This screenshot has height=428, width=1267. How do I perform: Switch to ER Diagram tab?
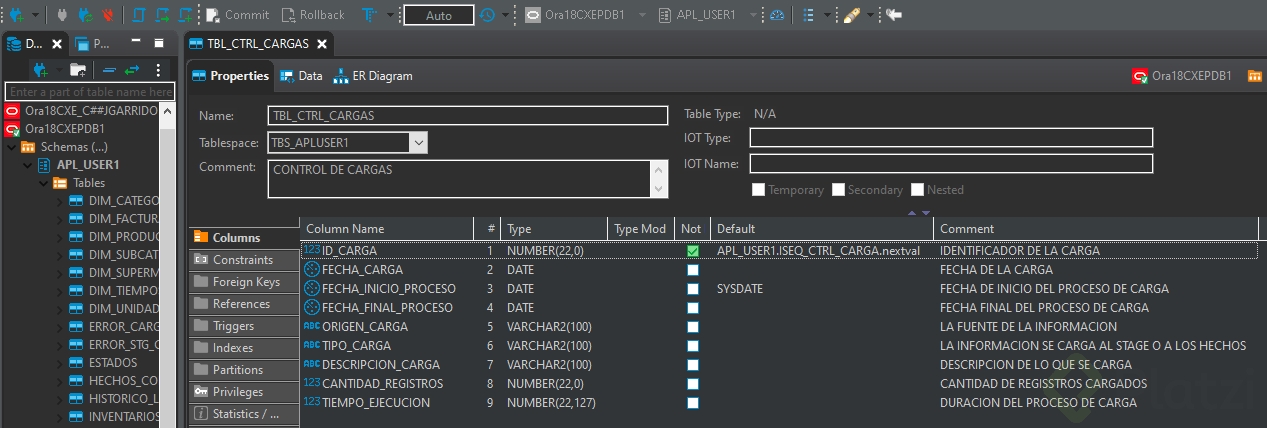373,76
